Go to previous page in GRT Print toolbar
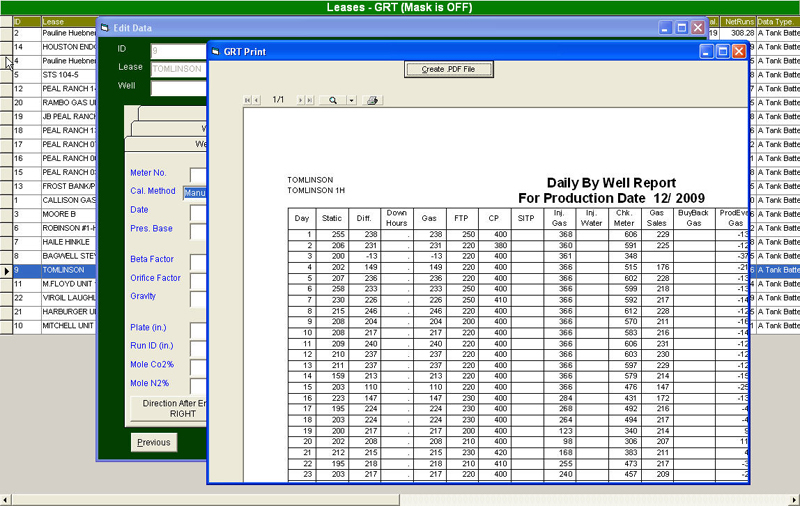 [x=257, y=100]
